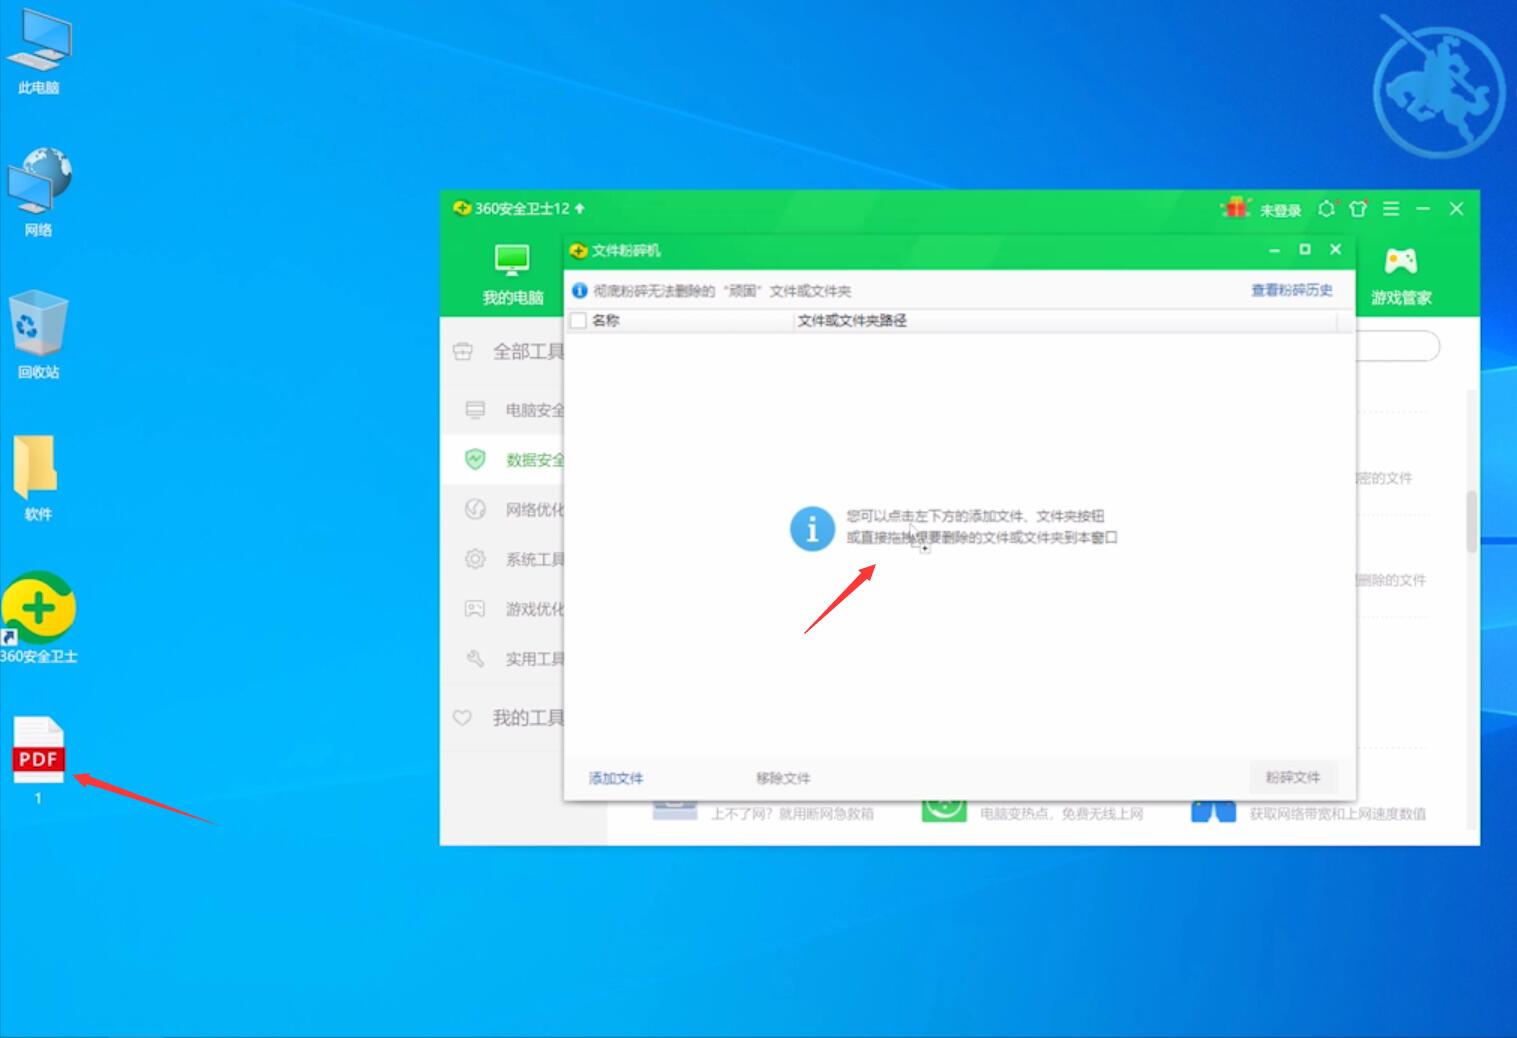1517x1038 pixels.
Task: Click the hexagon icon beside 未登录
Action: (x=1326, y=209)
